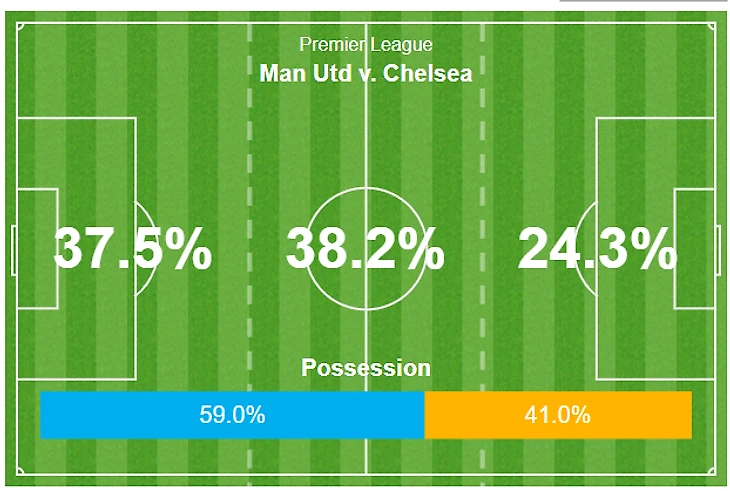
Task: Click inside the left six-yard box
Action: pos(38,249)
